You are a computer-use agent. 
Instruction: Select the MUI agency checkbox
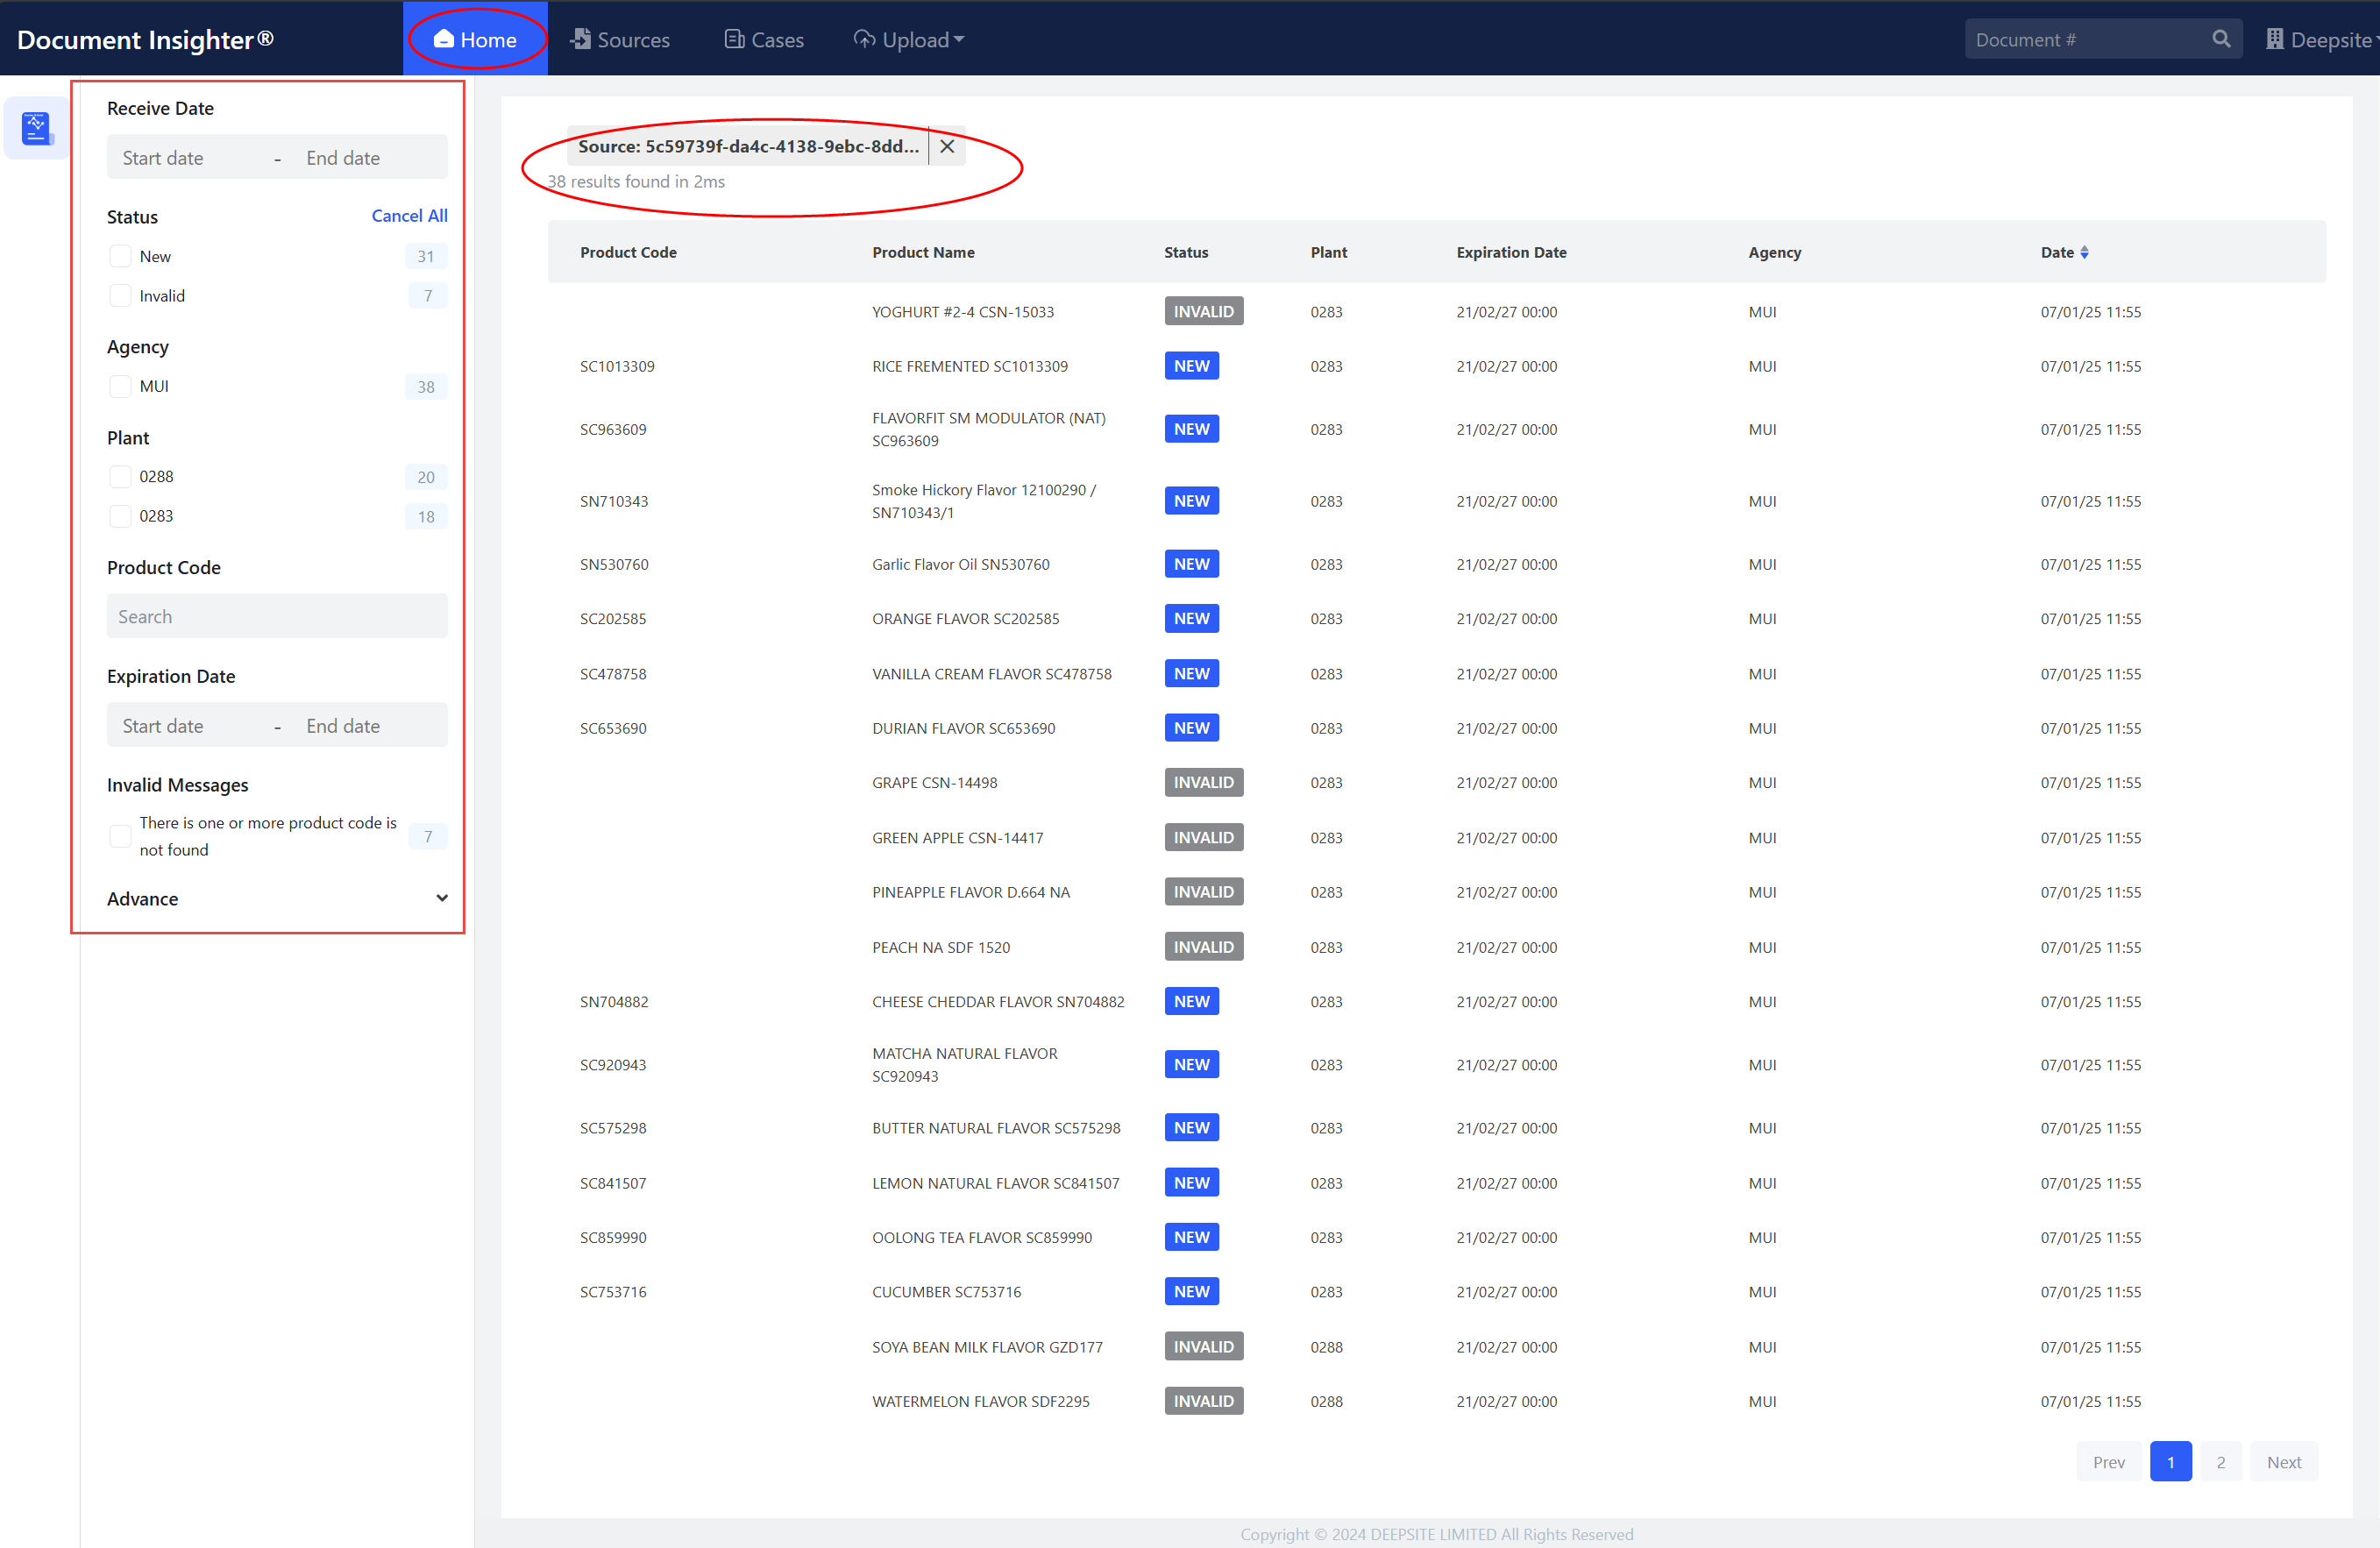click(x=120, y=386)
